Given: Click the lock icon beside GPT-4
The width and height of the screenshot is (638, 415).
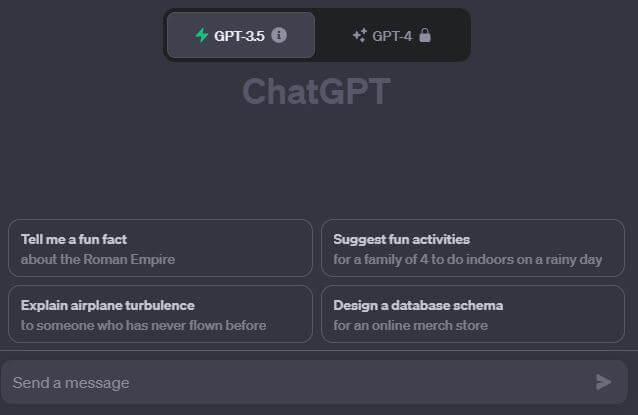Looking at the screenshot, I should [425, 35].
